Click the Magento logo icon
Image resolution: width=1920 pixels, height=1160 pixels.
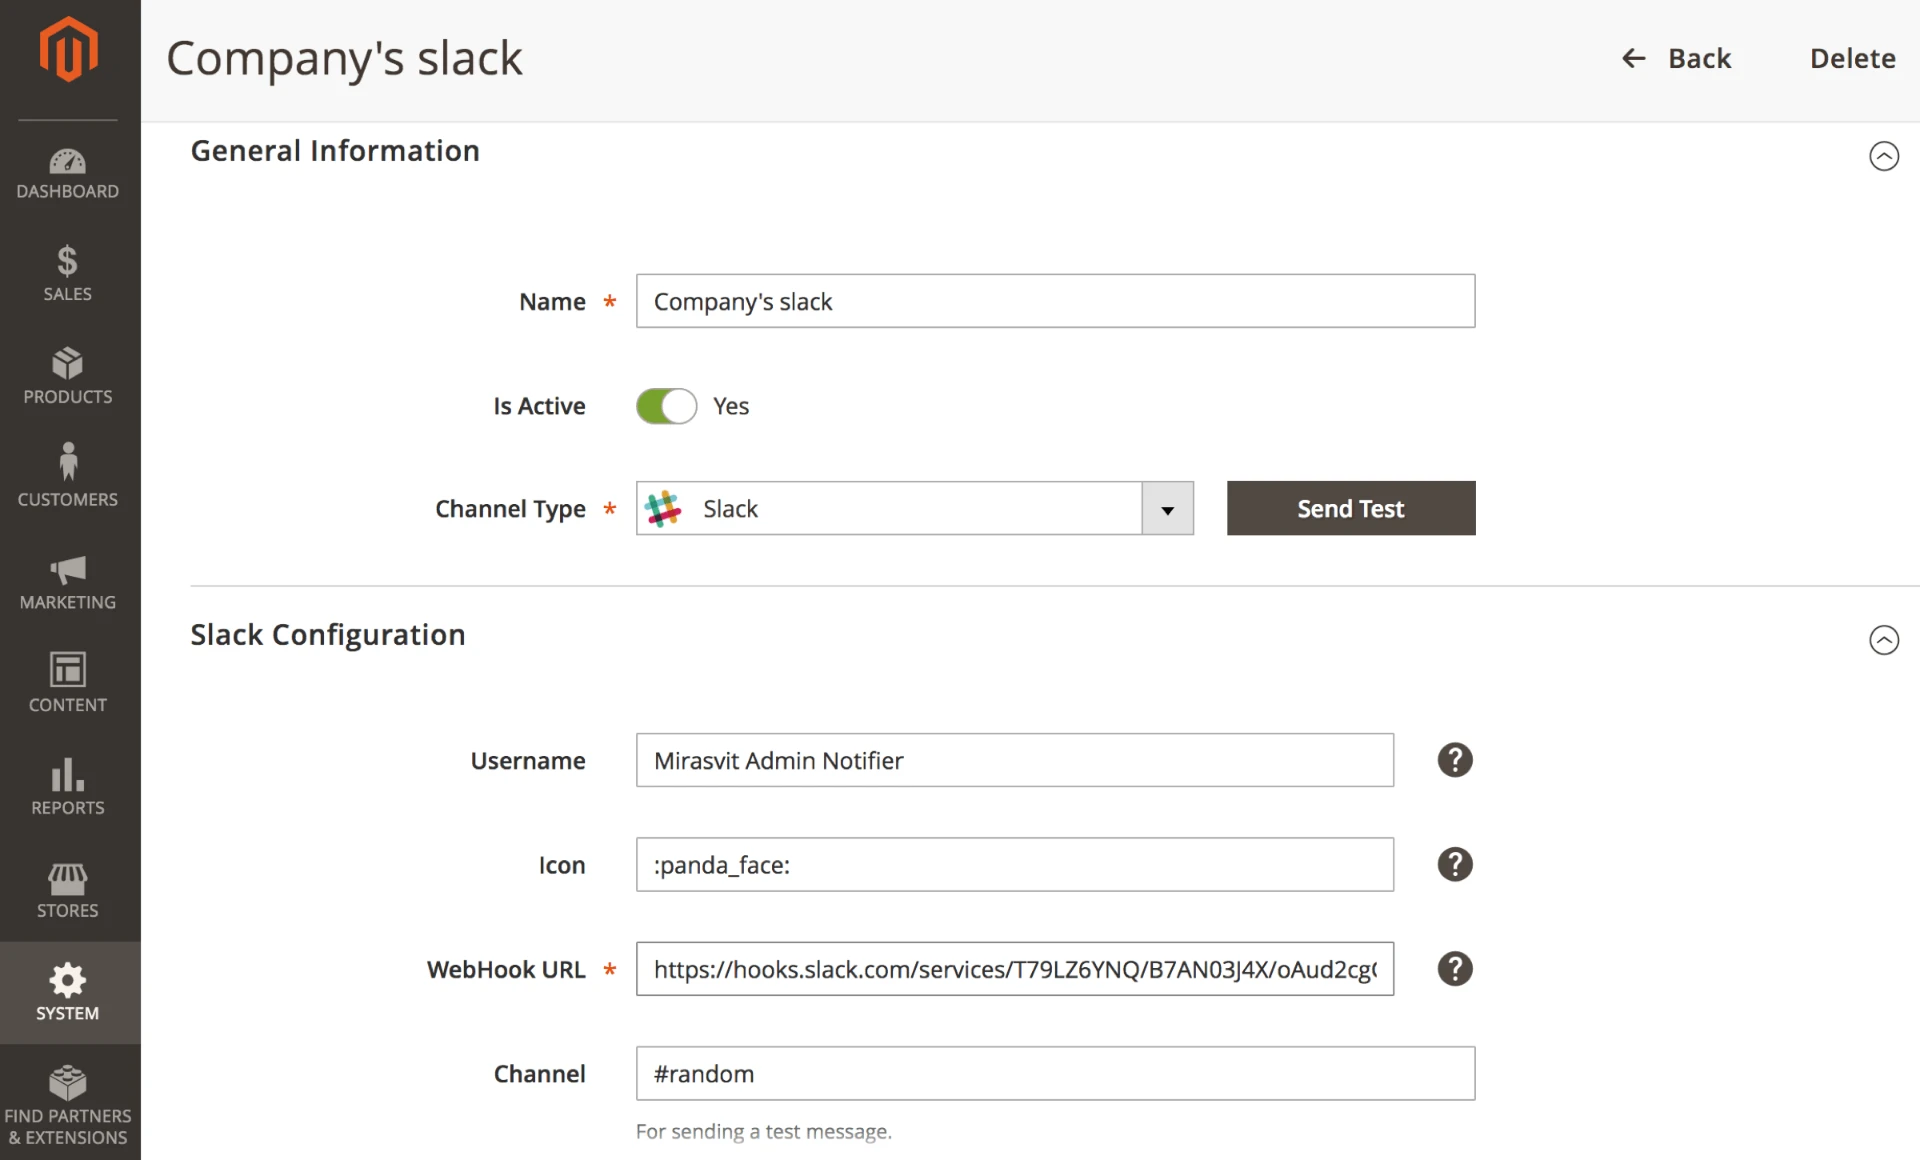tap(68, 49)
